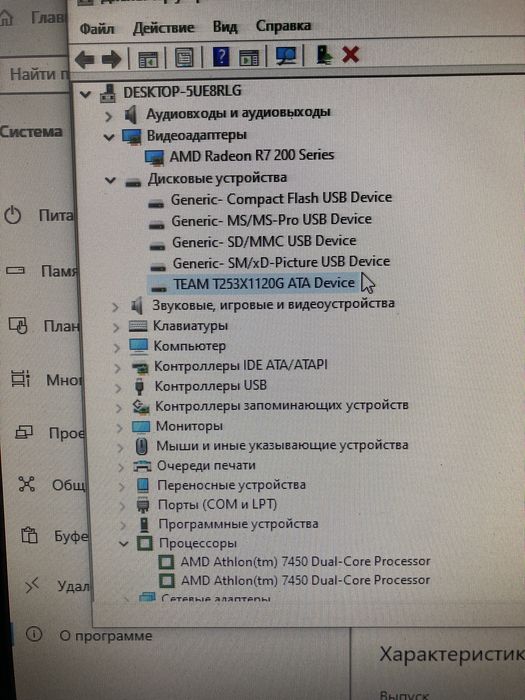The width and height of the screenshot is (525, 700).
Task: Open О программе in settings sidebar
Action: point(106,636)
